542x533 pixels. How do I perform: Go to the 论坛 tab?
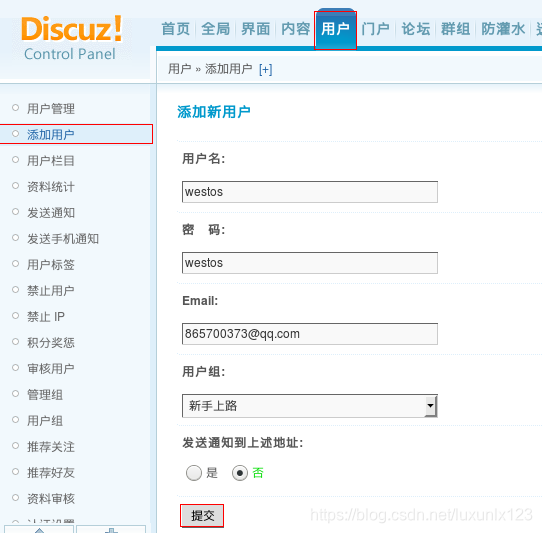pyautogui.click(x=415, y=29)
